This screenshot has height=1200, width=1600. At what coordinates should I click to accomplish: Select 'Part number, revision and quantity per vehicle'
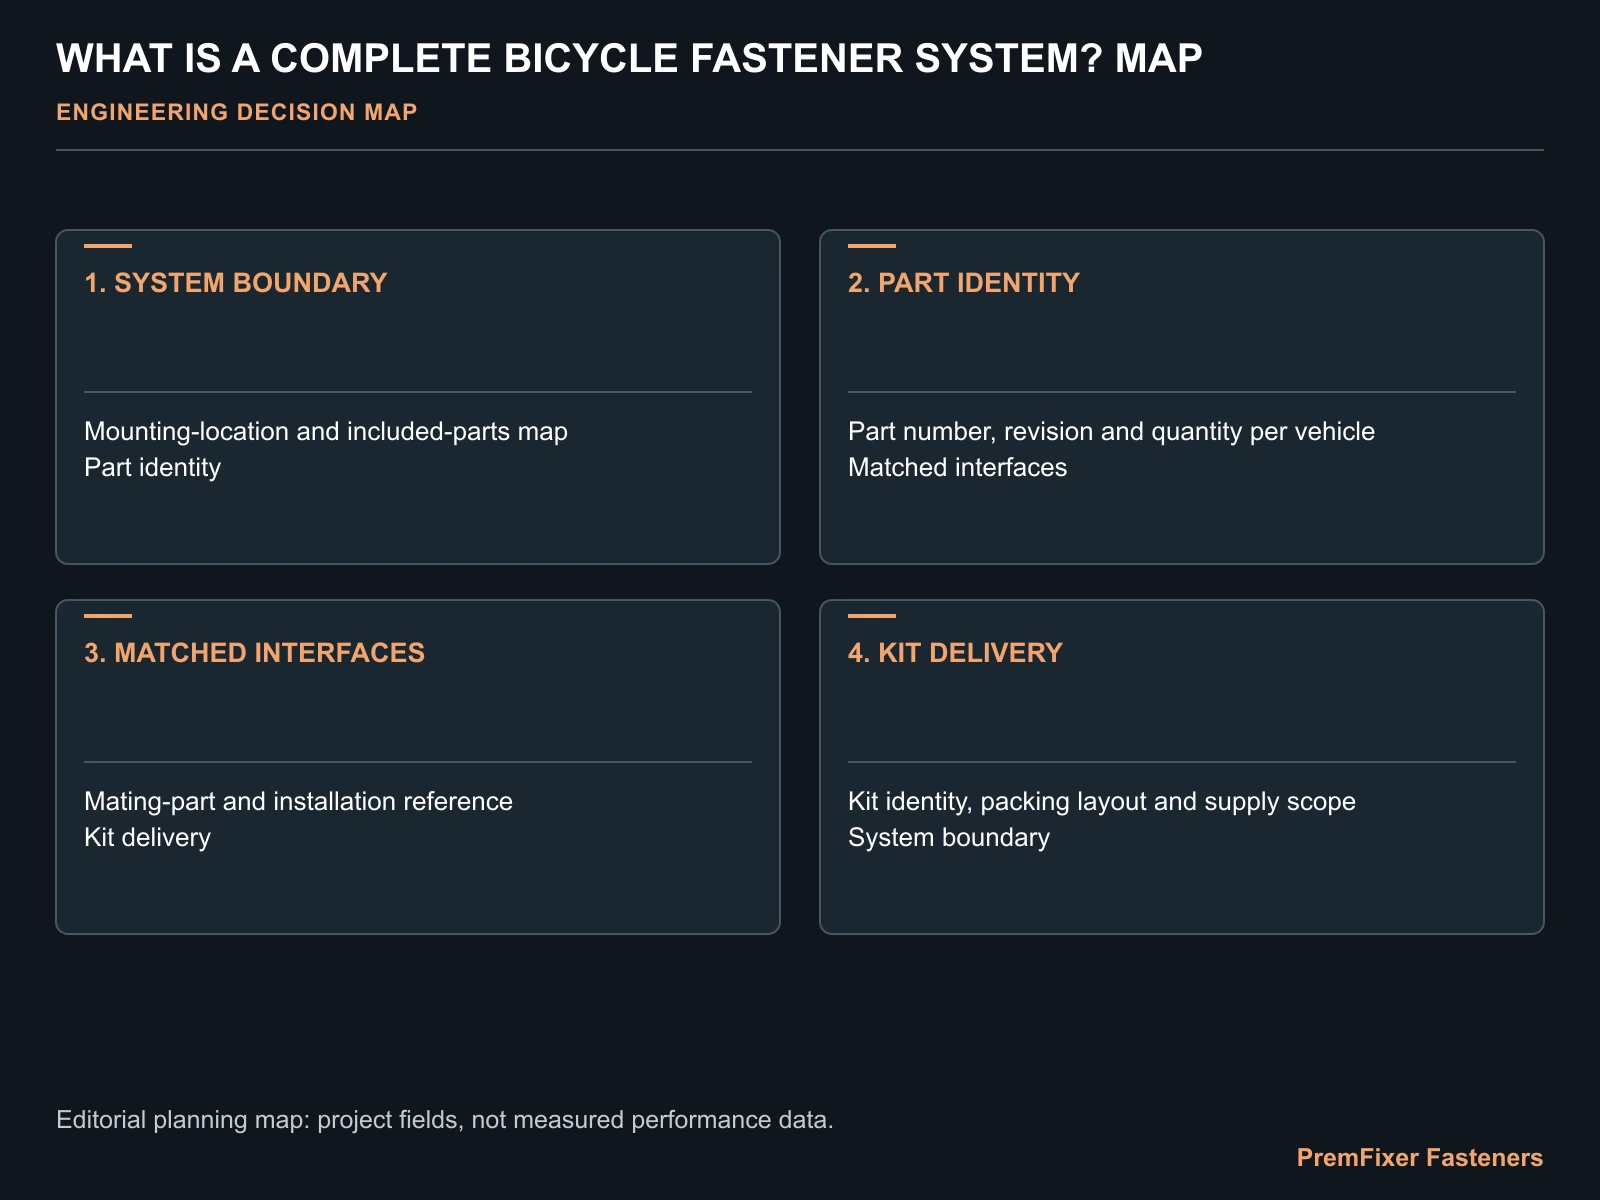click(1111, 432)
